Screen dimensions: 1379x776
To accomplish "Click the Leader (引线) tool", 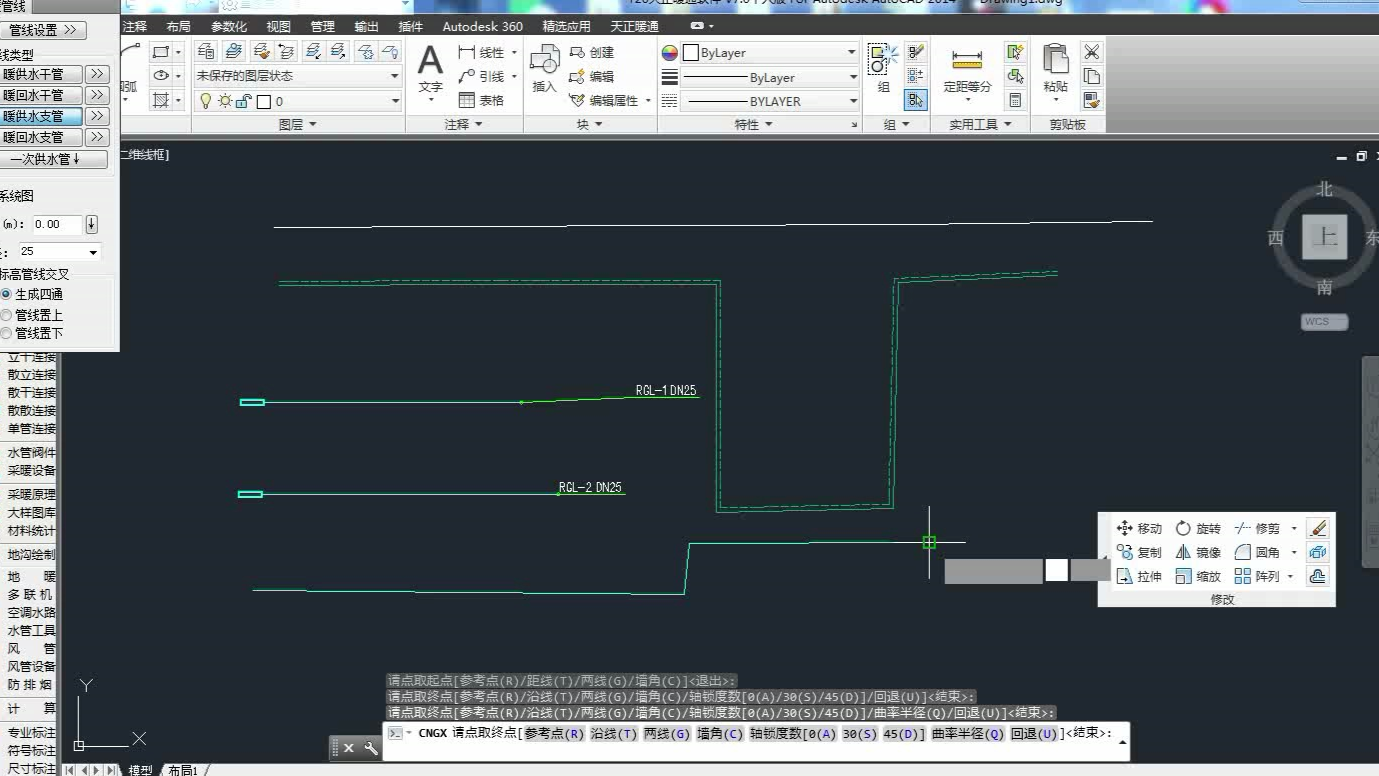I will 482,76.
